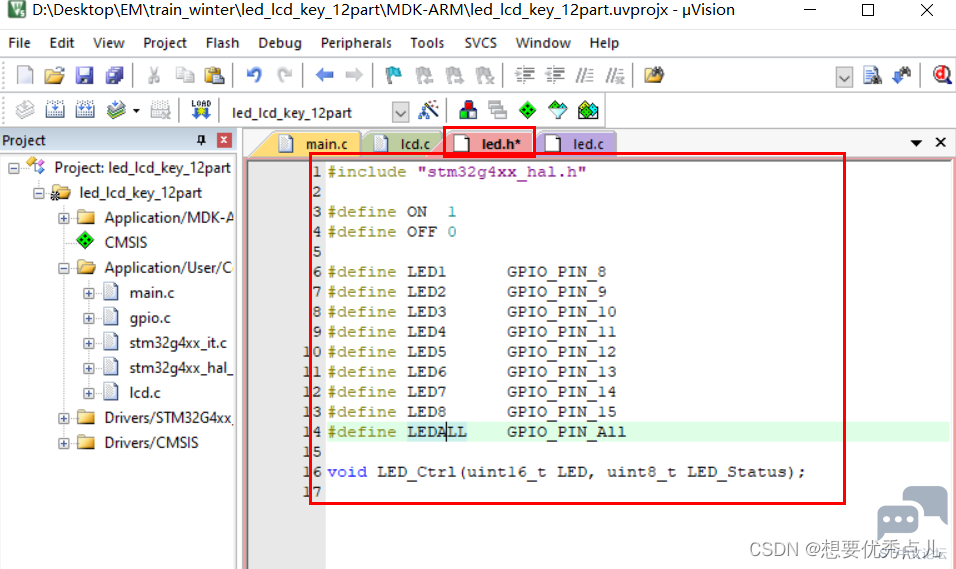
Task: Download to flash with LOAD icon
Action: point(201,110)
